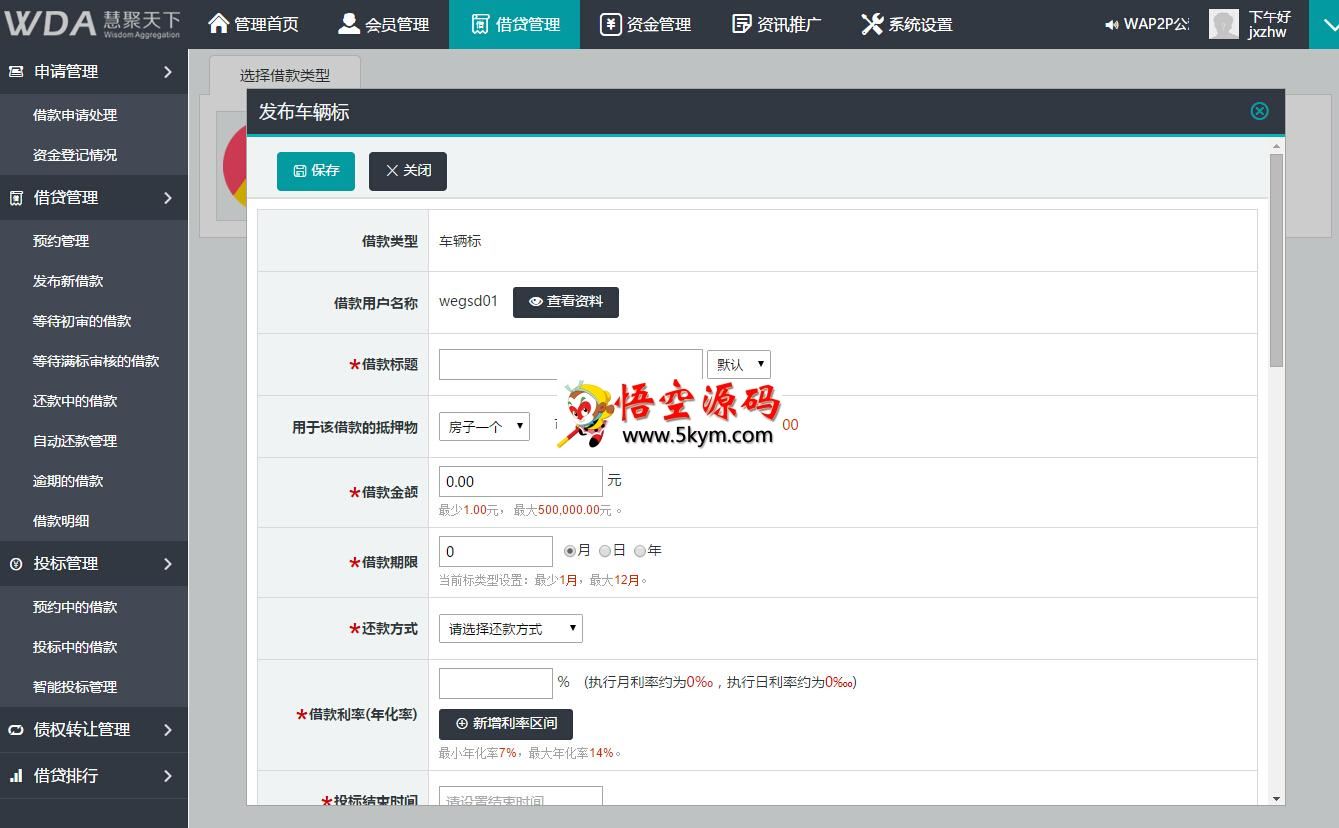Focus the 投标结束时间 date field
Image resolution: width=1339 pixels, height=828 pixels.
(x=521, y=796)
